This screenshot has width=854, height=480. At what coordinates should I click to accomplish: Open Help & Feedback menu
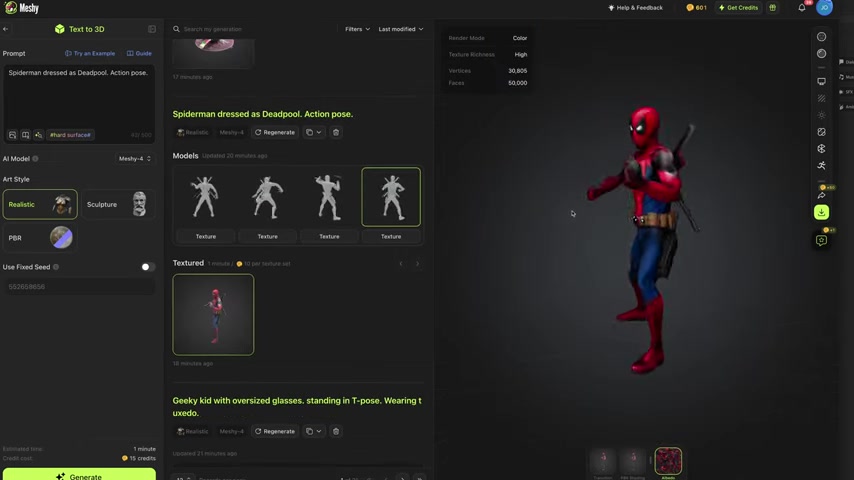click(x=635, y=8)
